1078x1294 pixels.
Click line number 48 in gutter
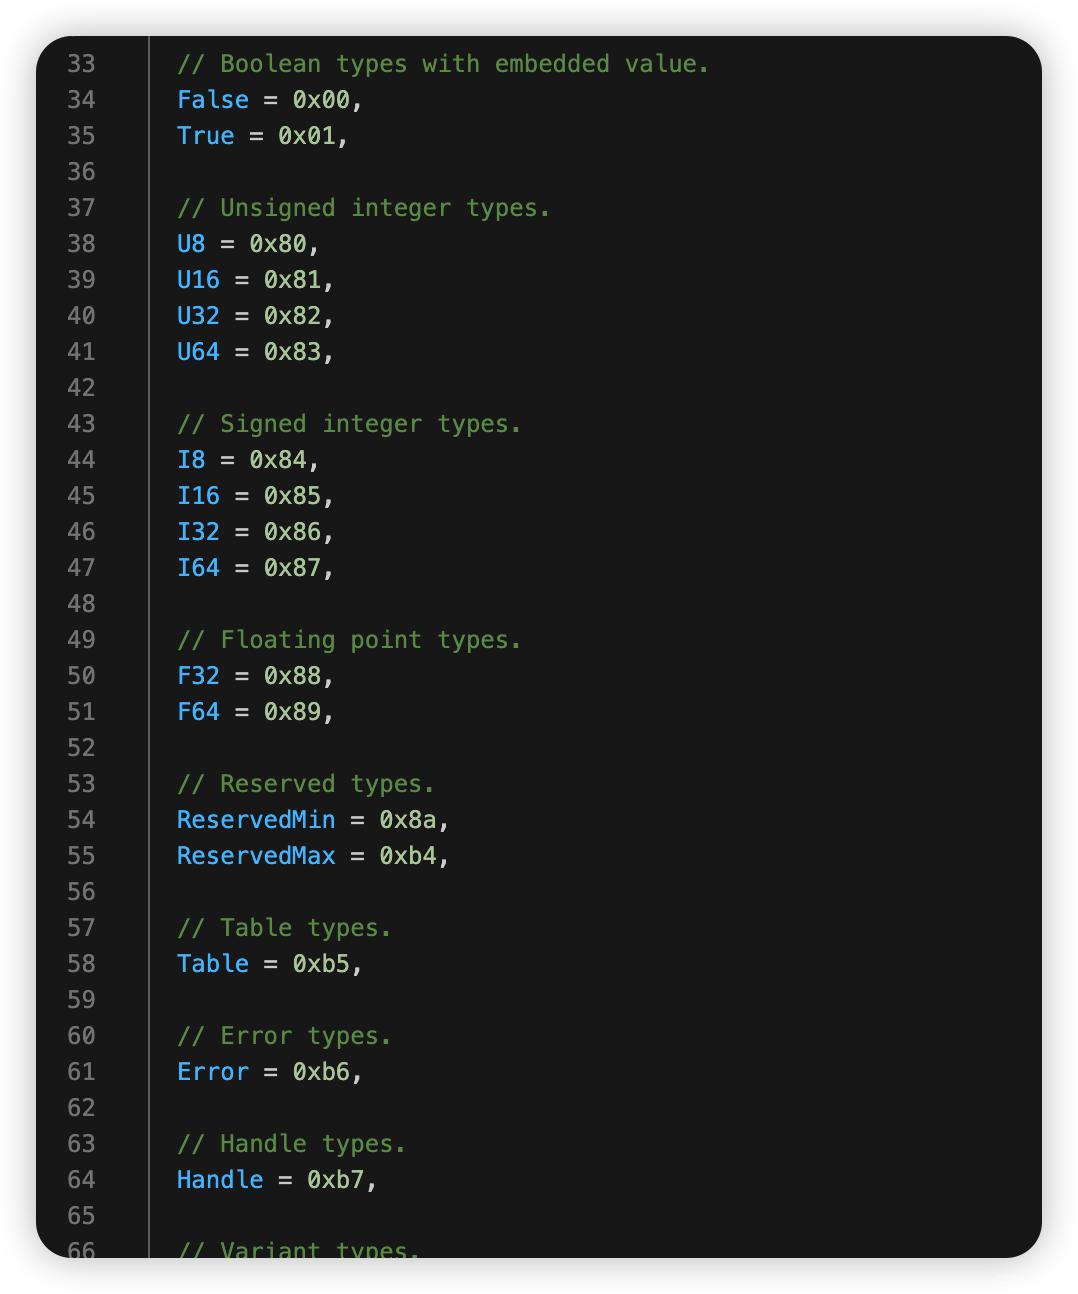point(81,604)
